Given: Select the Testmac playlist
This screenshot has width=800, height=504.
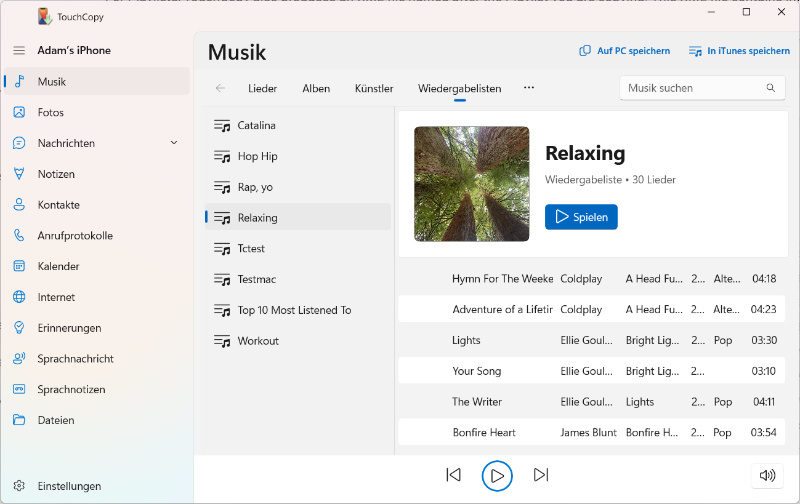Looking at the screenshot, I should click(x=298, y=279).
